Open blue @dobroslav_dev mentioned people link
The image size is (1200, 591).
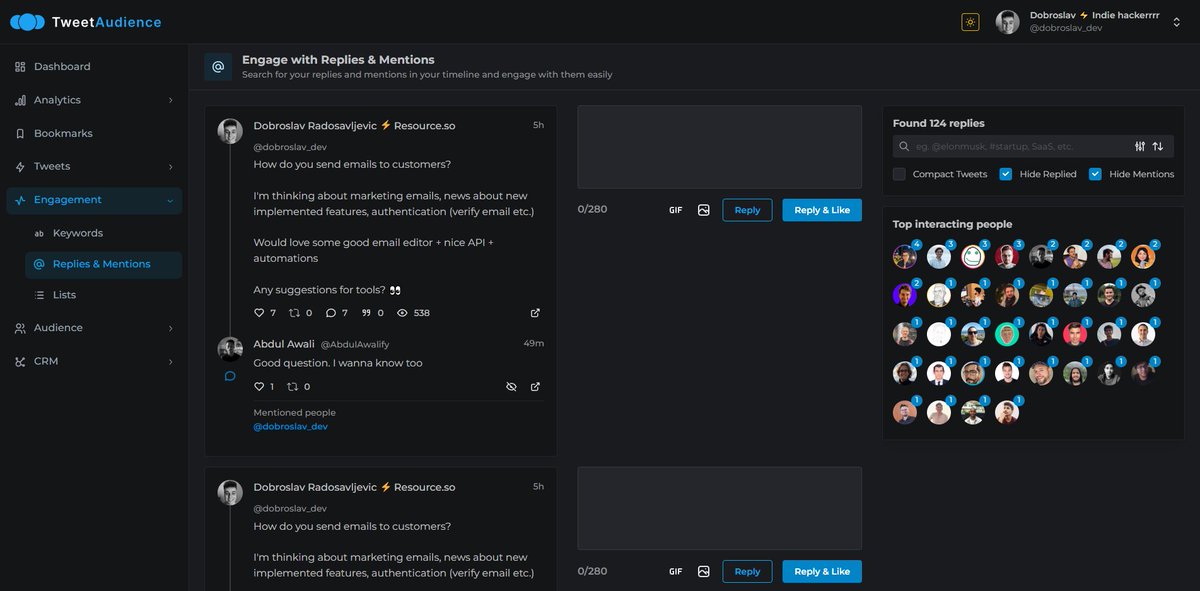290,427
